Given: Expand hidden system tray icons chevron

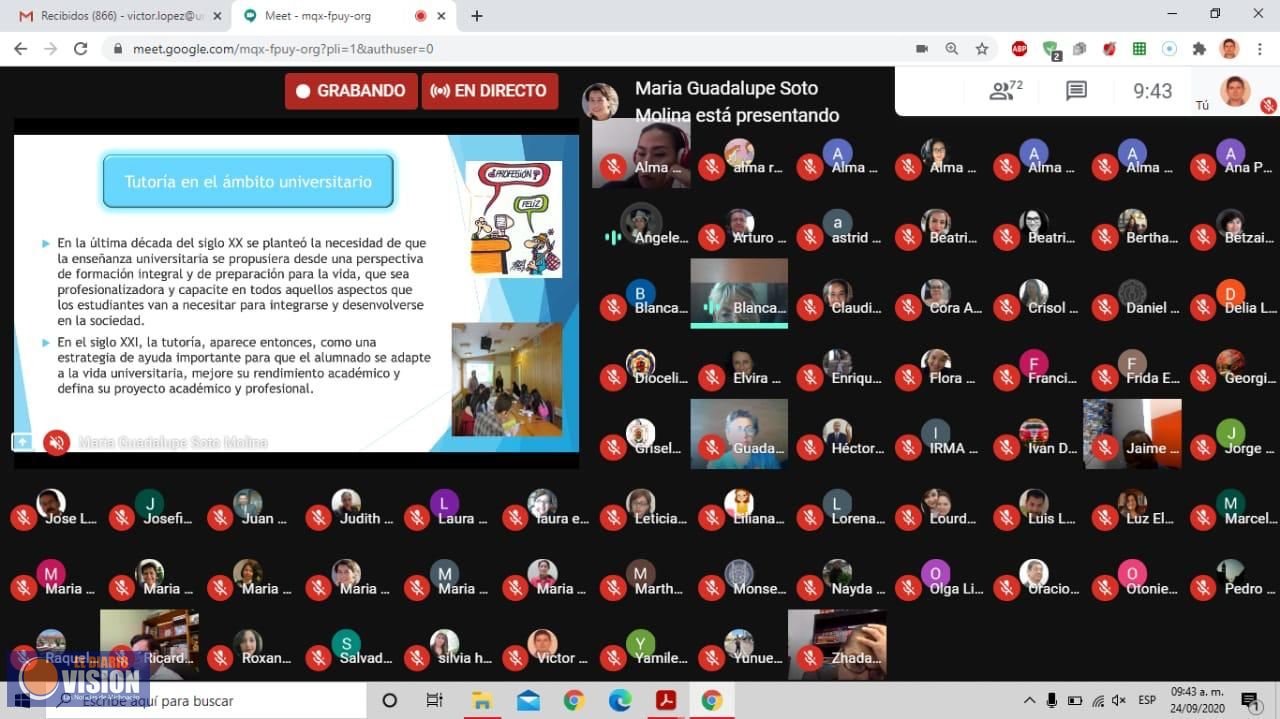Looking at the screenshot, I should pos(1029,700).
